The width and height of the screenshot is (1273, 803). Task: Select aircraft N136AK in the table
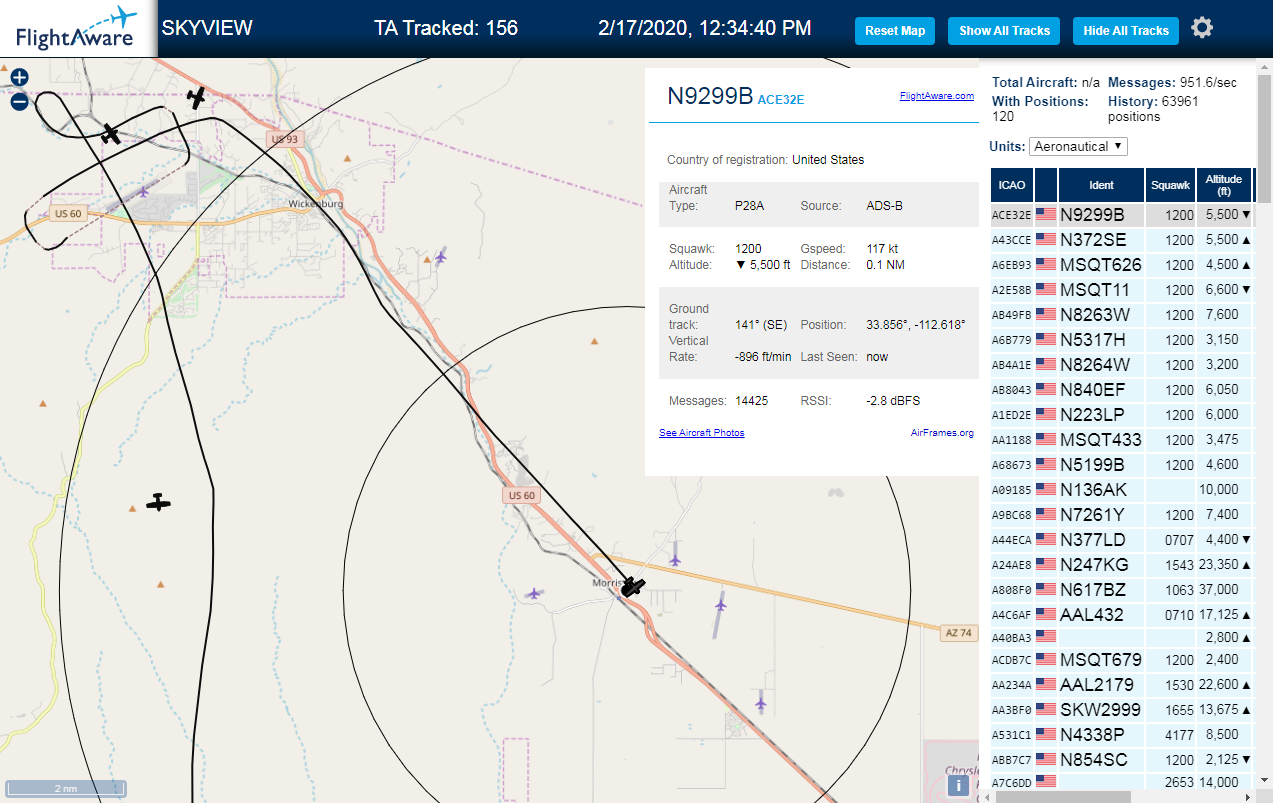click(x=1121, y=489)
